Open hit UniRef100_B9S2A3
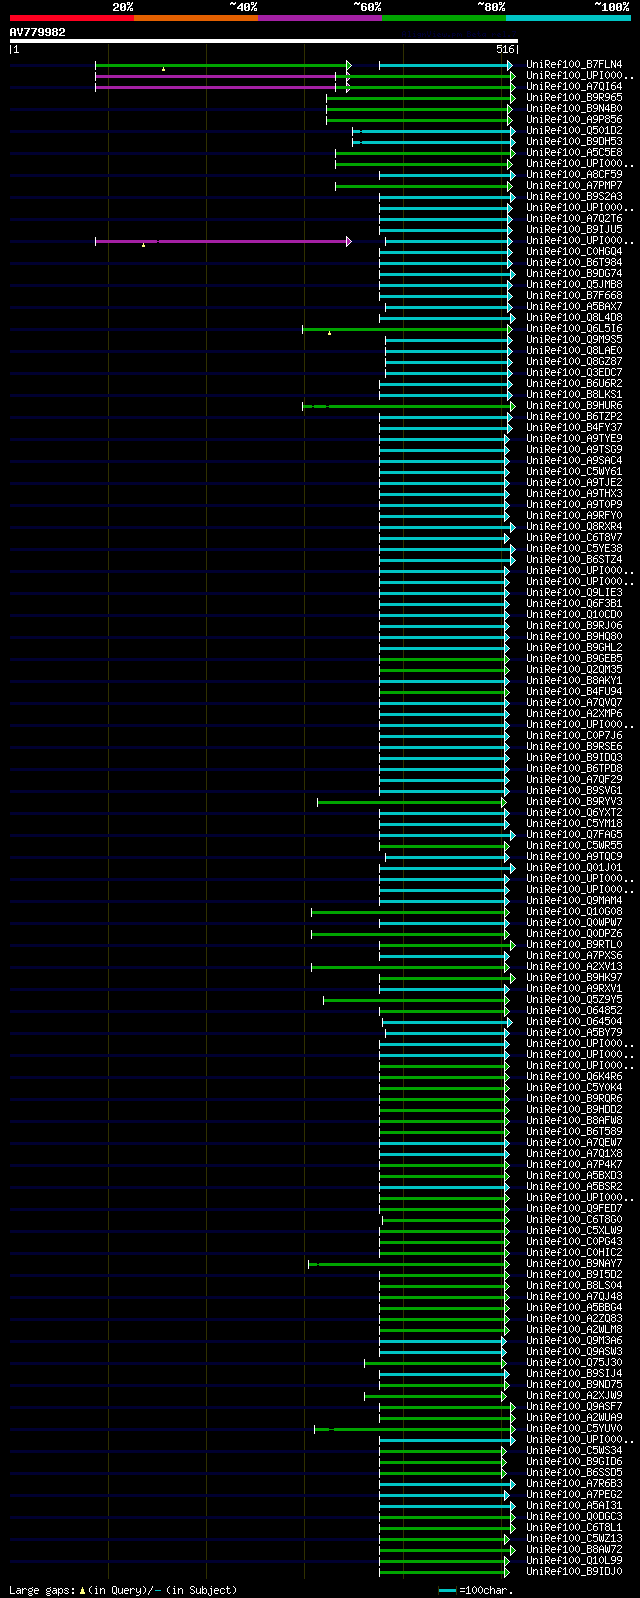The height and width of the screenshot is (1598, 640). pyautogui.click(x=574, y=197)
